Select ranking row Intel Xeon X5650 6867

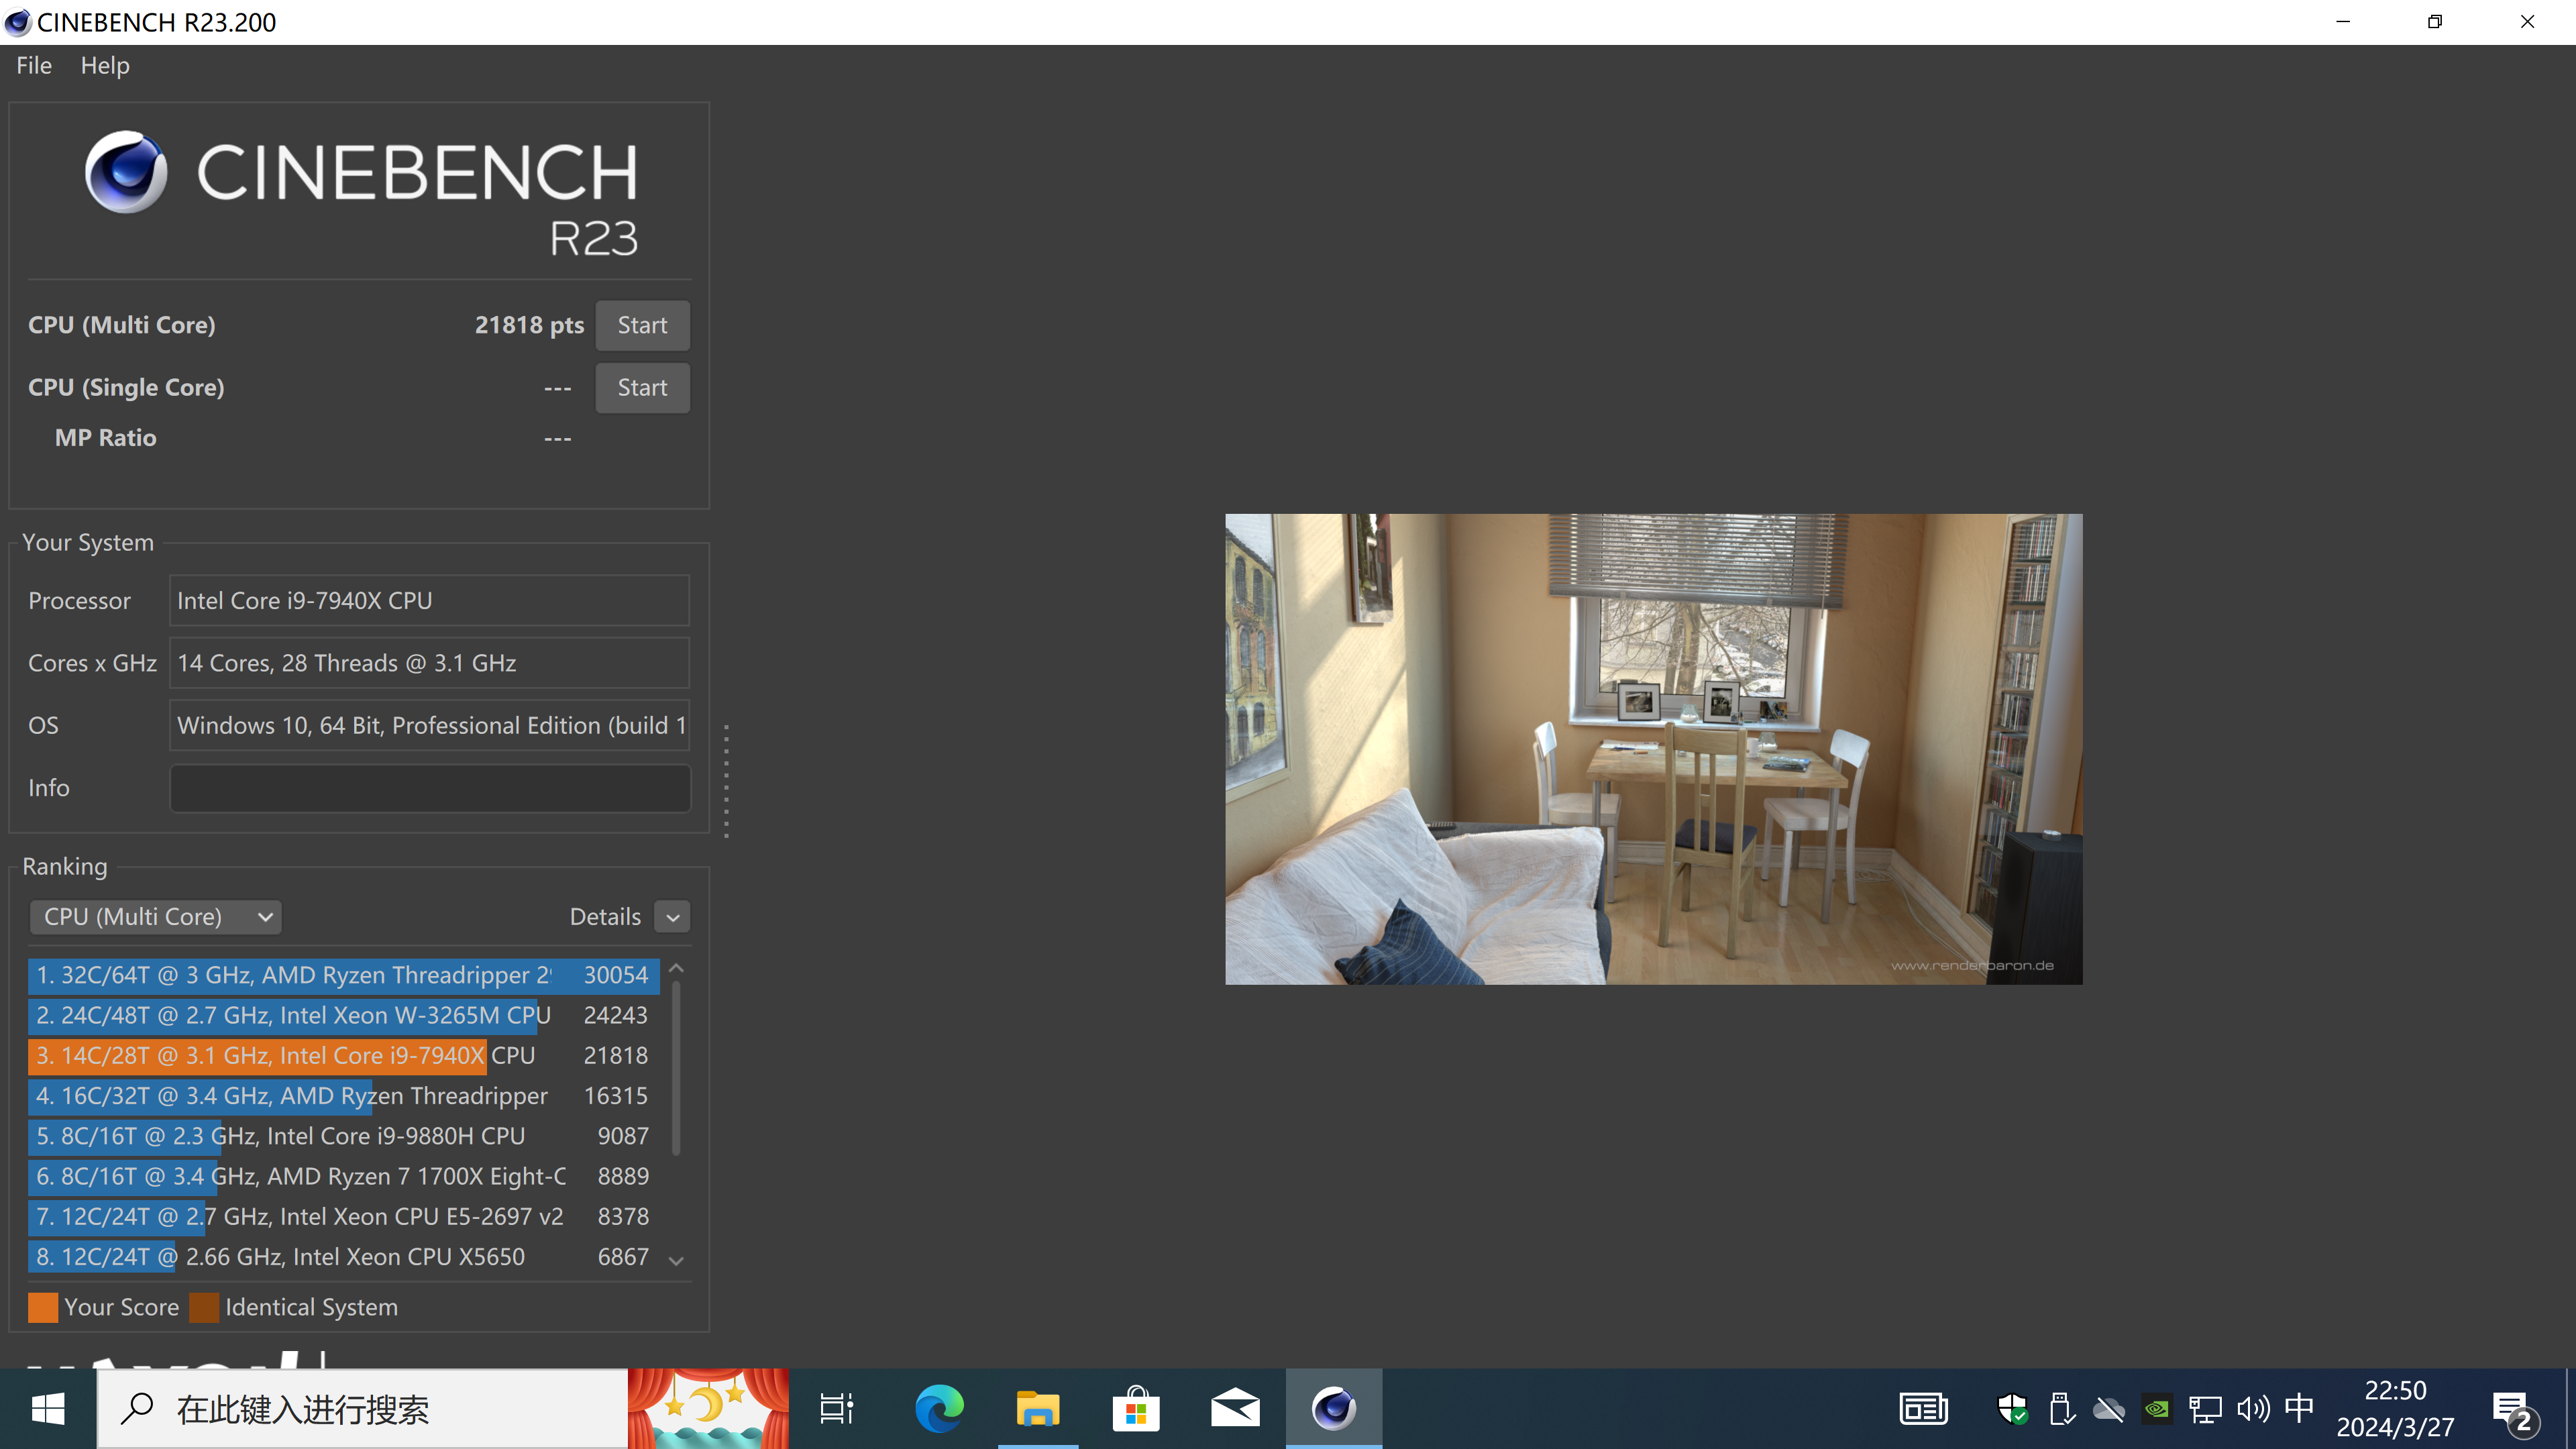[x=344, y=1257]
